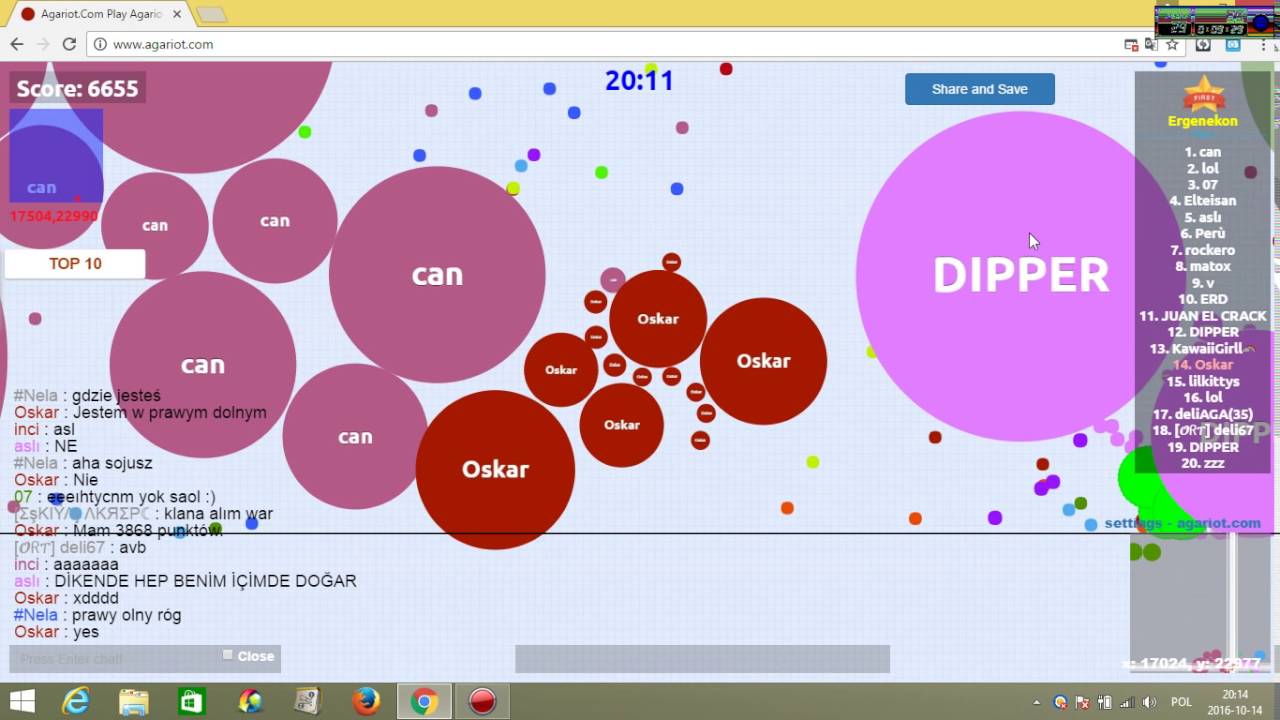1280x720 pixels.
Task: Click 11. JUAN EL CRACK in the leaderboard
Action: (x=1203, y=316)
